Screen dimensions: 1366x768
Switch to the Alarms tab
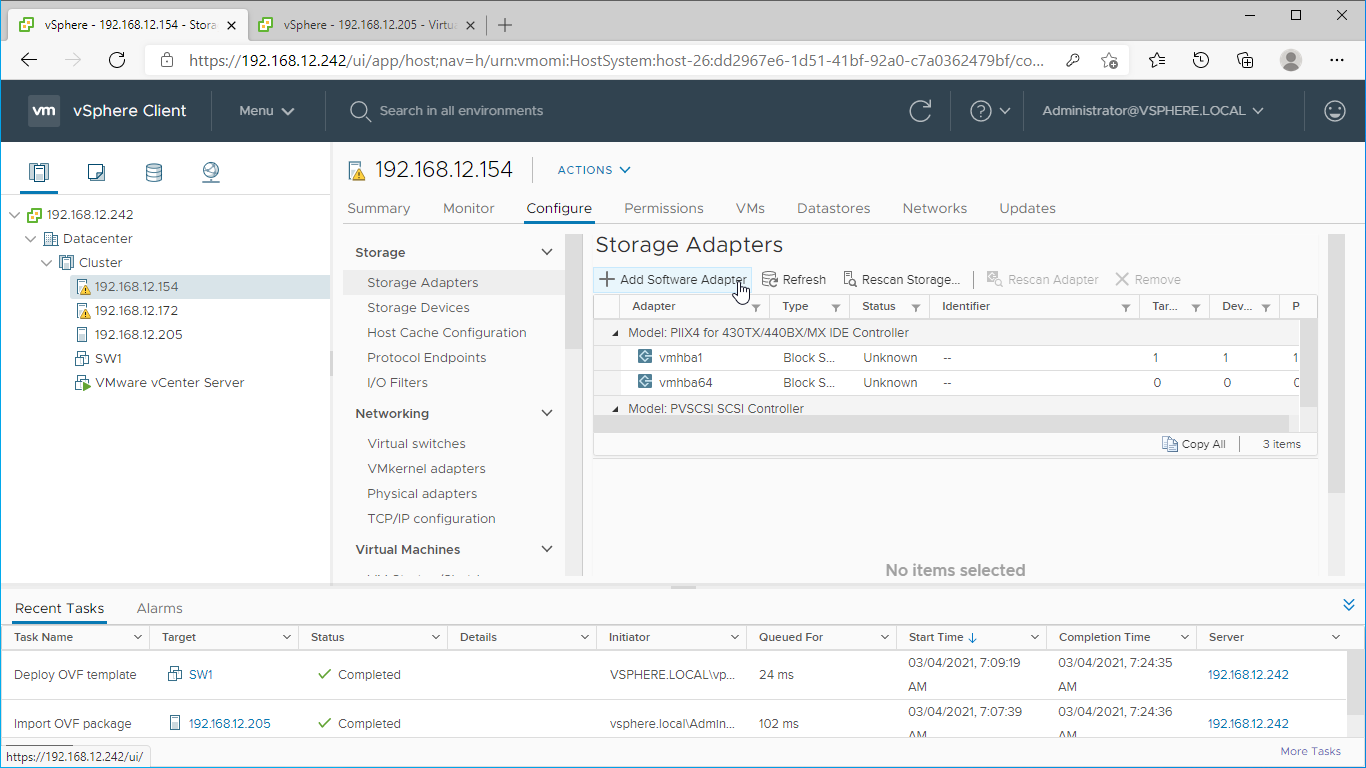click(160, 608)
